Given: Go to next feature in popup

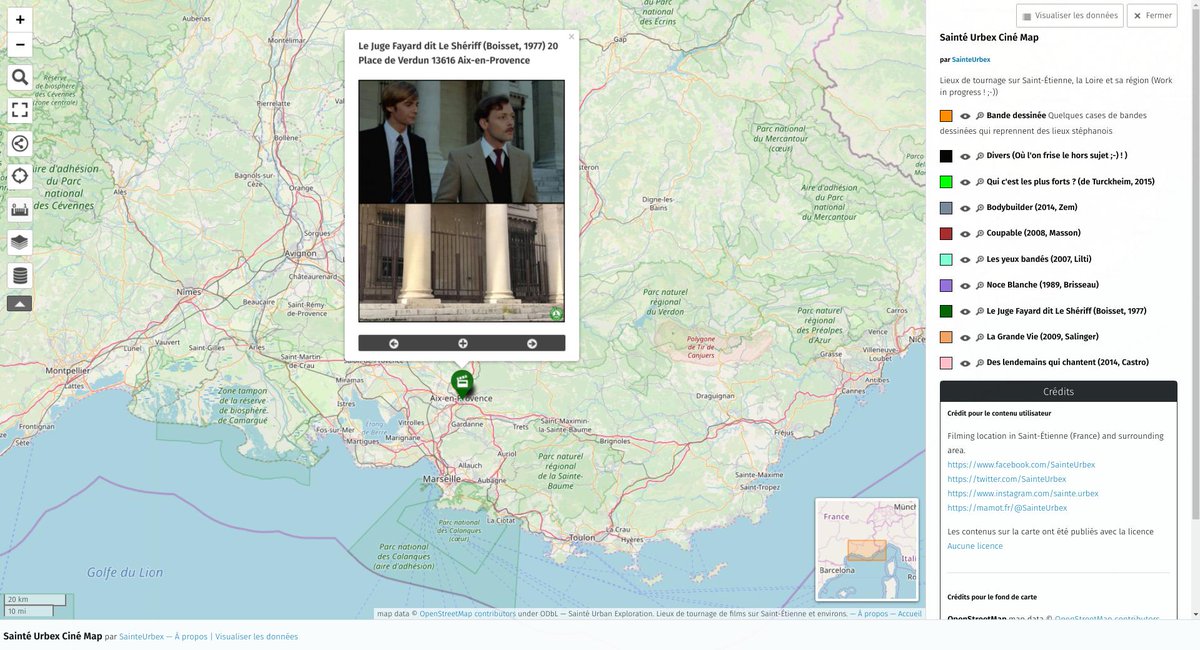Looking at the screenshot, I should point(532,343).
